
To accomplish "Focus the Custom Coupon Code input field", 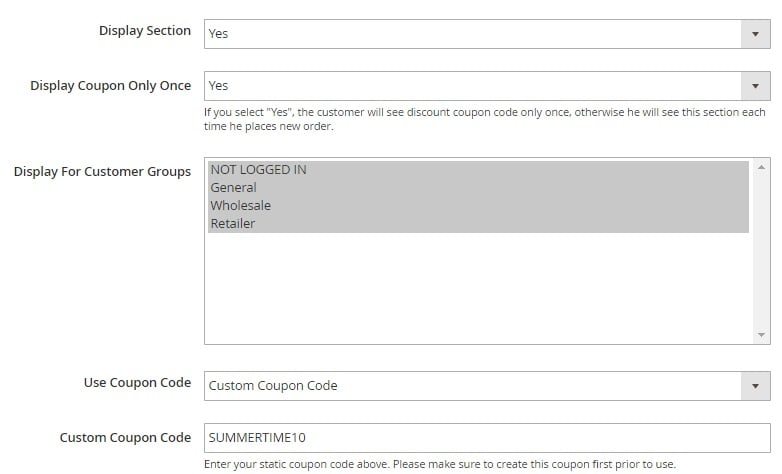I will point(487,438).
